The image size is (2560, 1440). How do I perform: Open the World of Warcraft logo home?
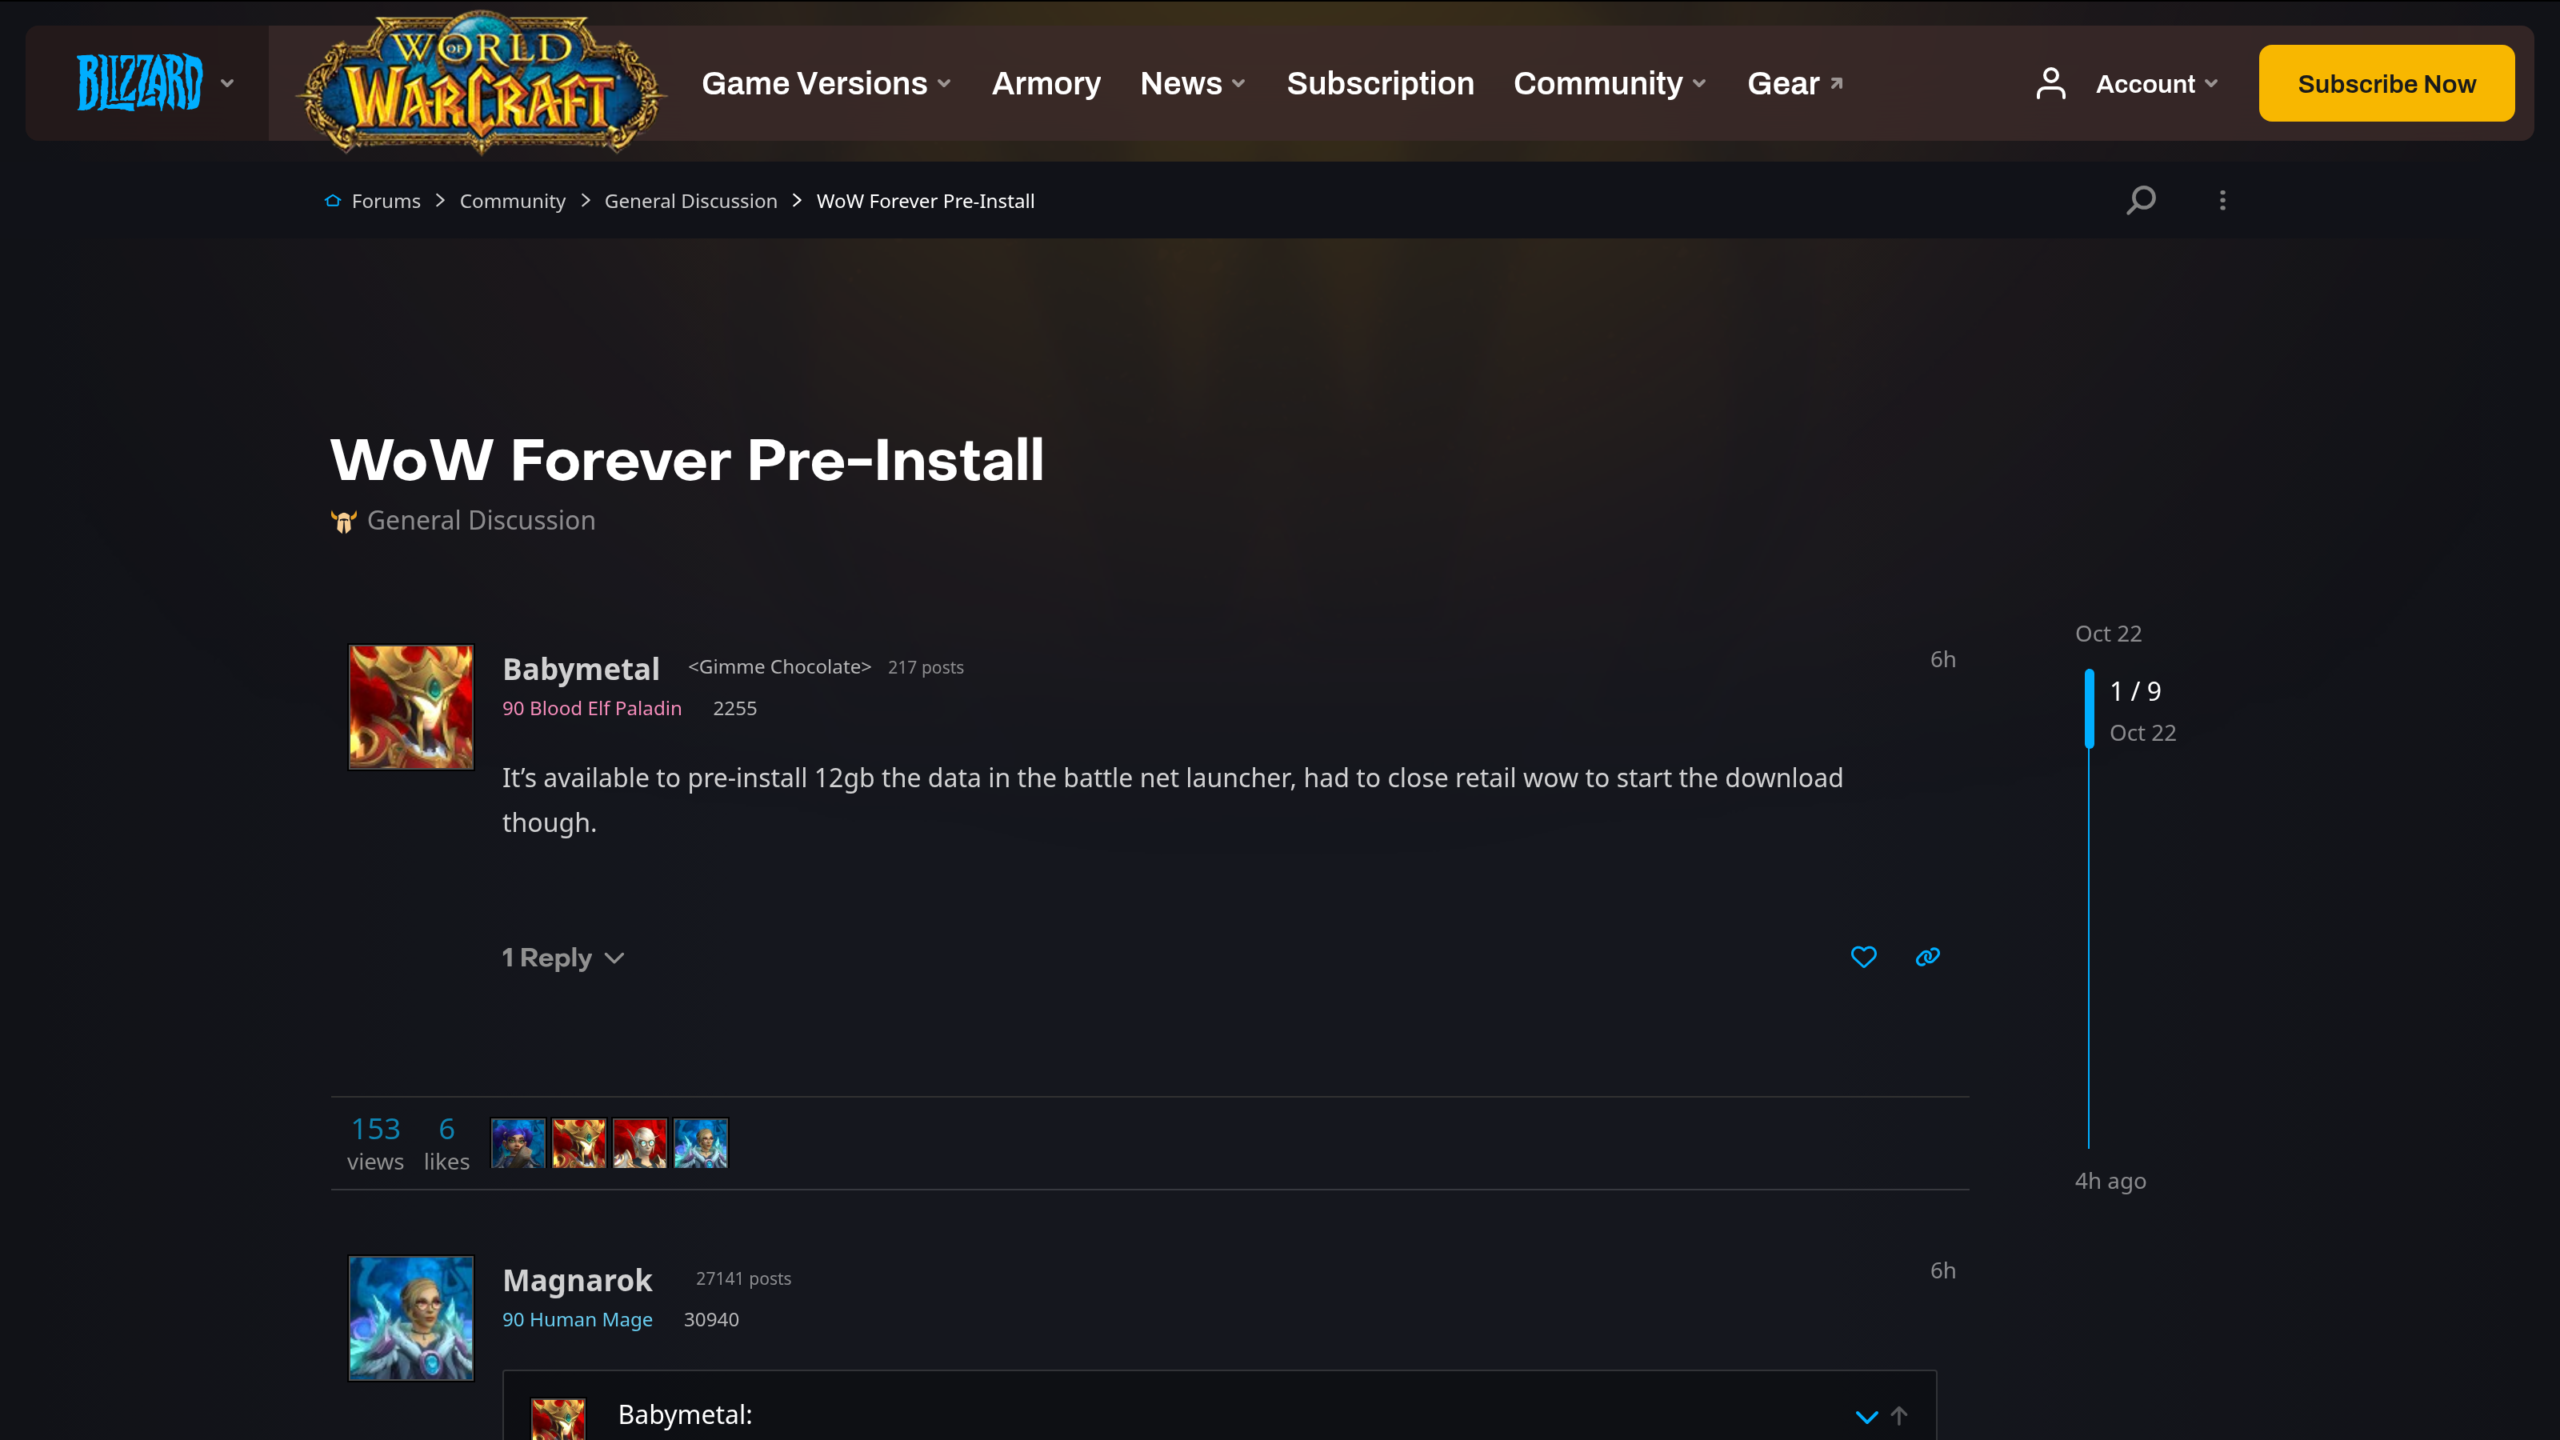click(481, 83)
